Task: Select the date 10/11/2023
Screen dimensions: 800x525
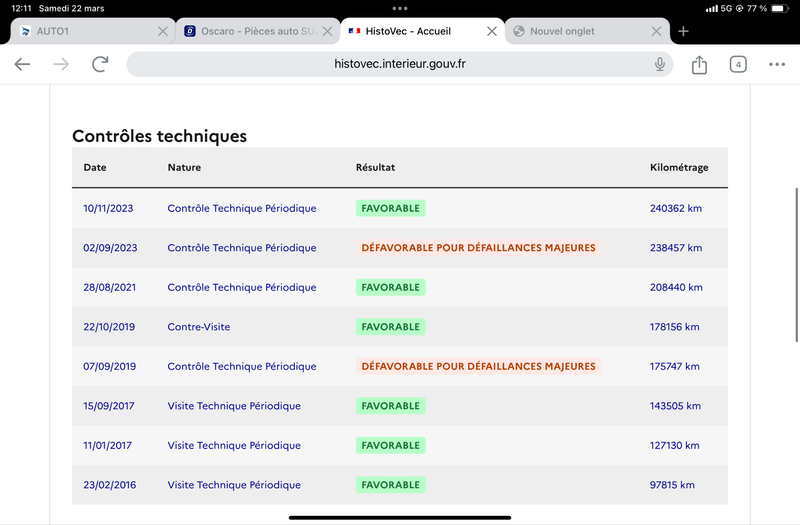Action: 108,208
